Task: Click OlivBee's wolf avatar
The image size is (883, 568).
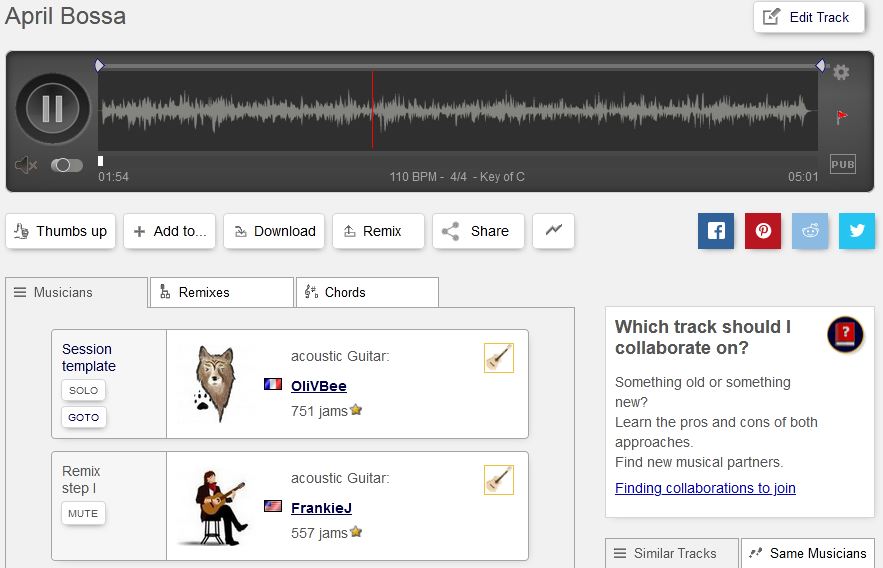Action: pyautogui.click(x=214, y=383)
